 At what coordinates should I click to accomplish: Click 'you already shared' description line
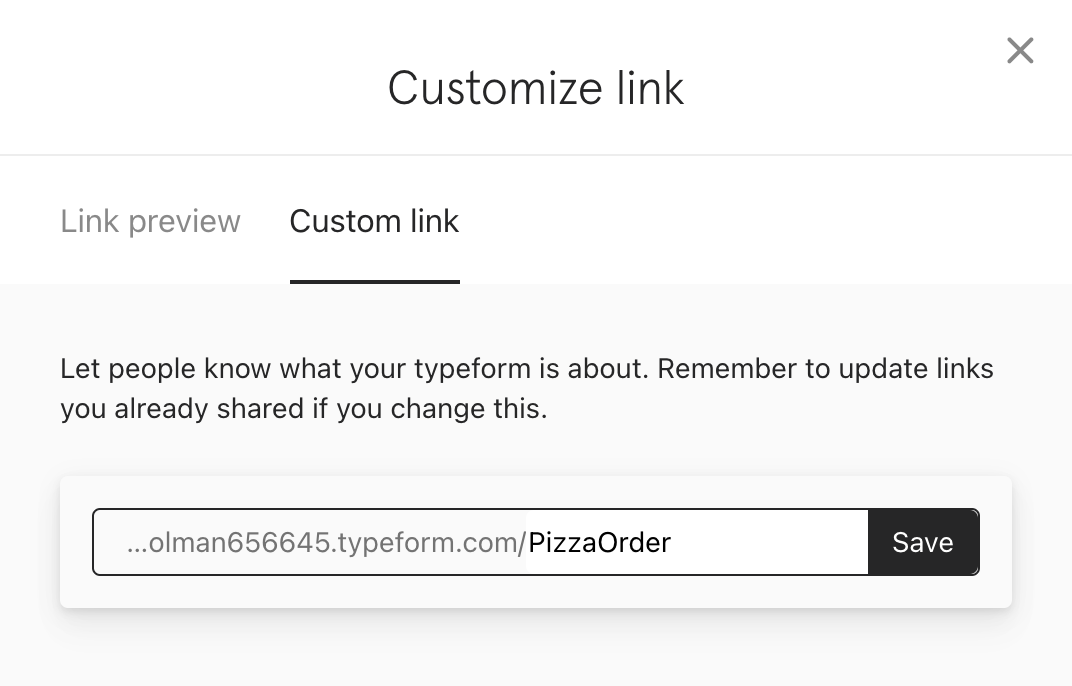pyautogui.click(x=304, y=409)
